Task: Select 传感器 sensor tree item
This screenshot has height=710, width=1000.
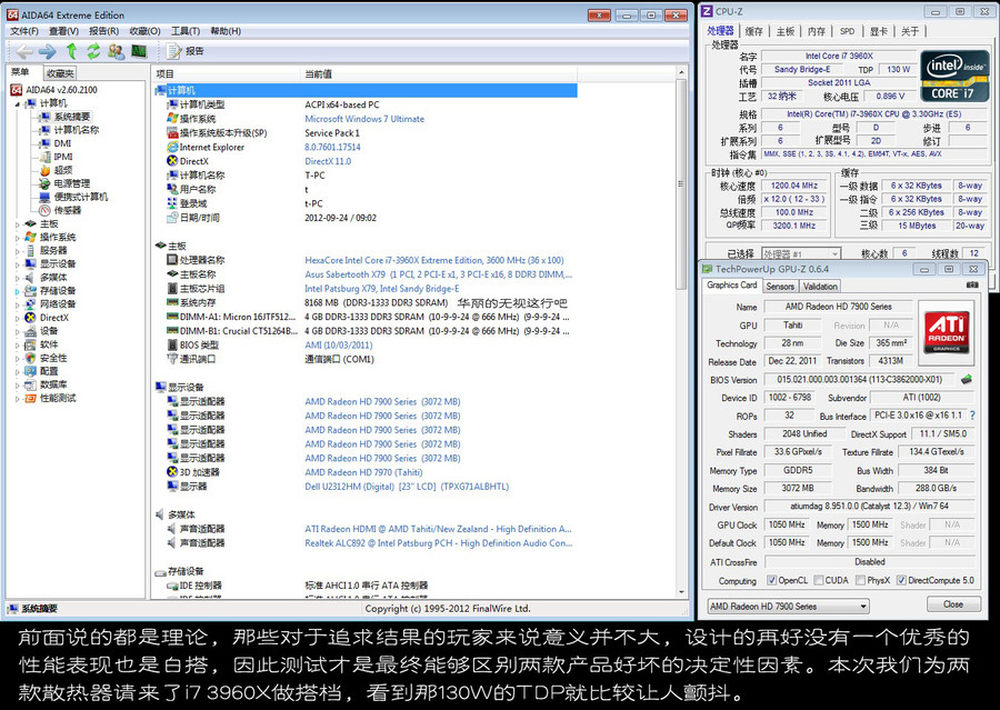Action: (x=68, y=211)
